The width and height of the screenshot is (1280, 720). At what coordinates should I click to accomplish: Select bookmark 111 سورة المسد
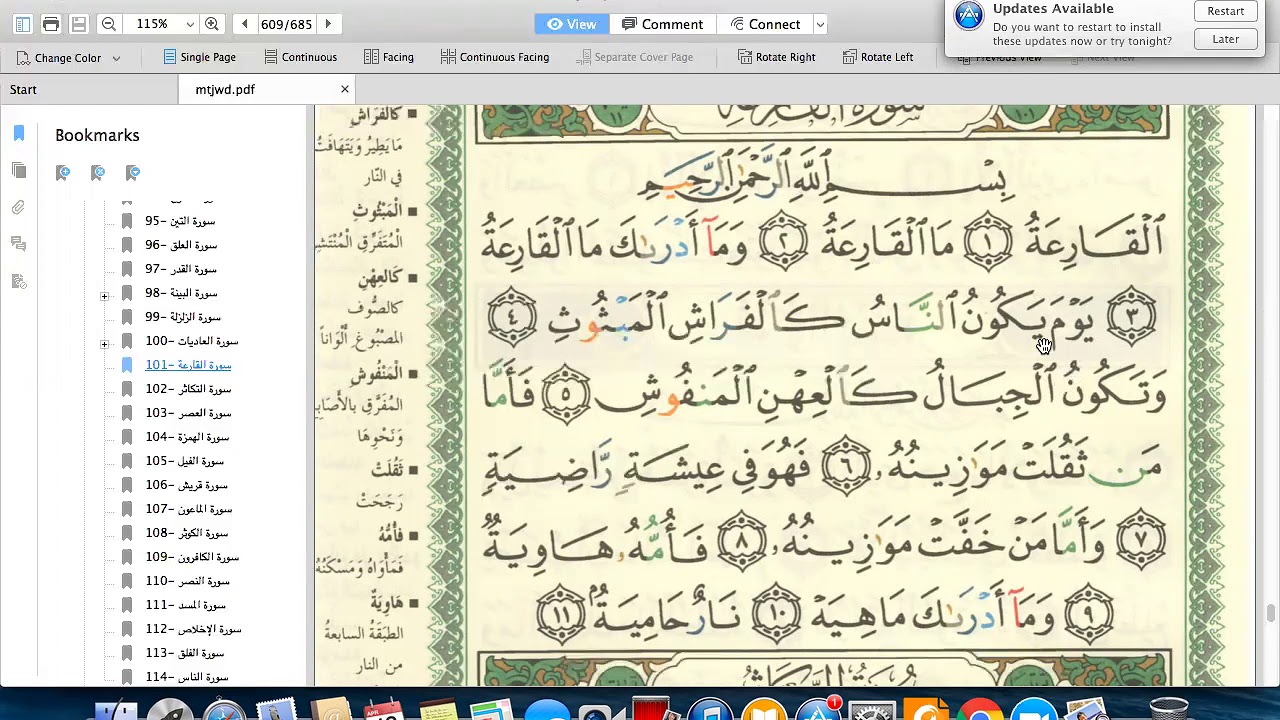pos(186,605)
